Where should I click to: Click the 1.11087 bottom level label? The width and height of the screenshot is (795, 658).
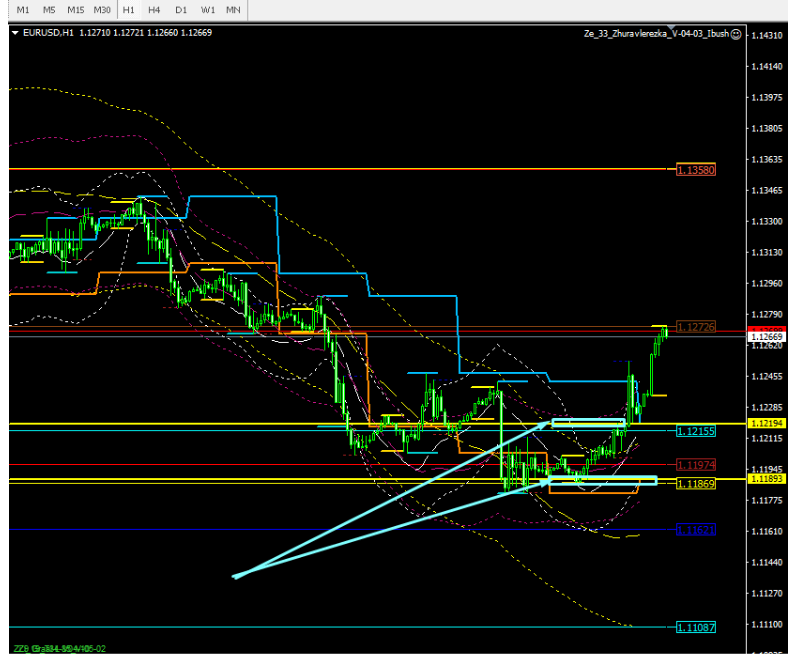[695, 627]
